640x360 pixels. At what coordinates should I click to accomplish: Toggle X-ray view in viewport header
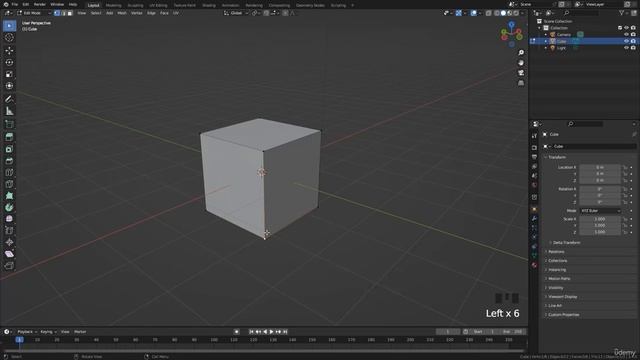(x=489, y=13)
